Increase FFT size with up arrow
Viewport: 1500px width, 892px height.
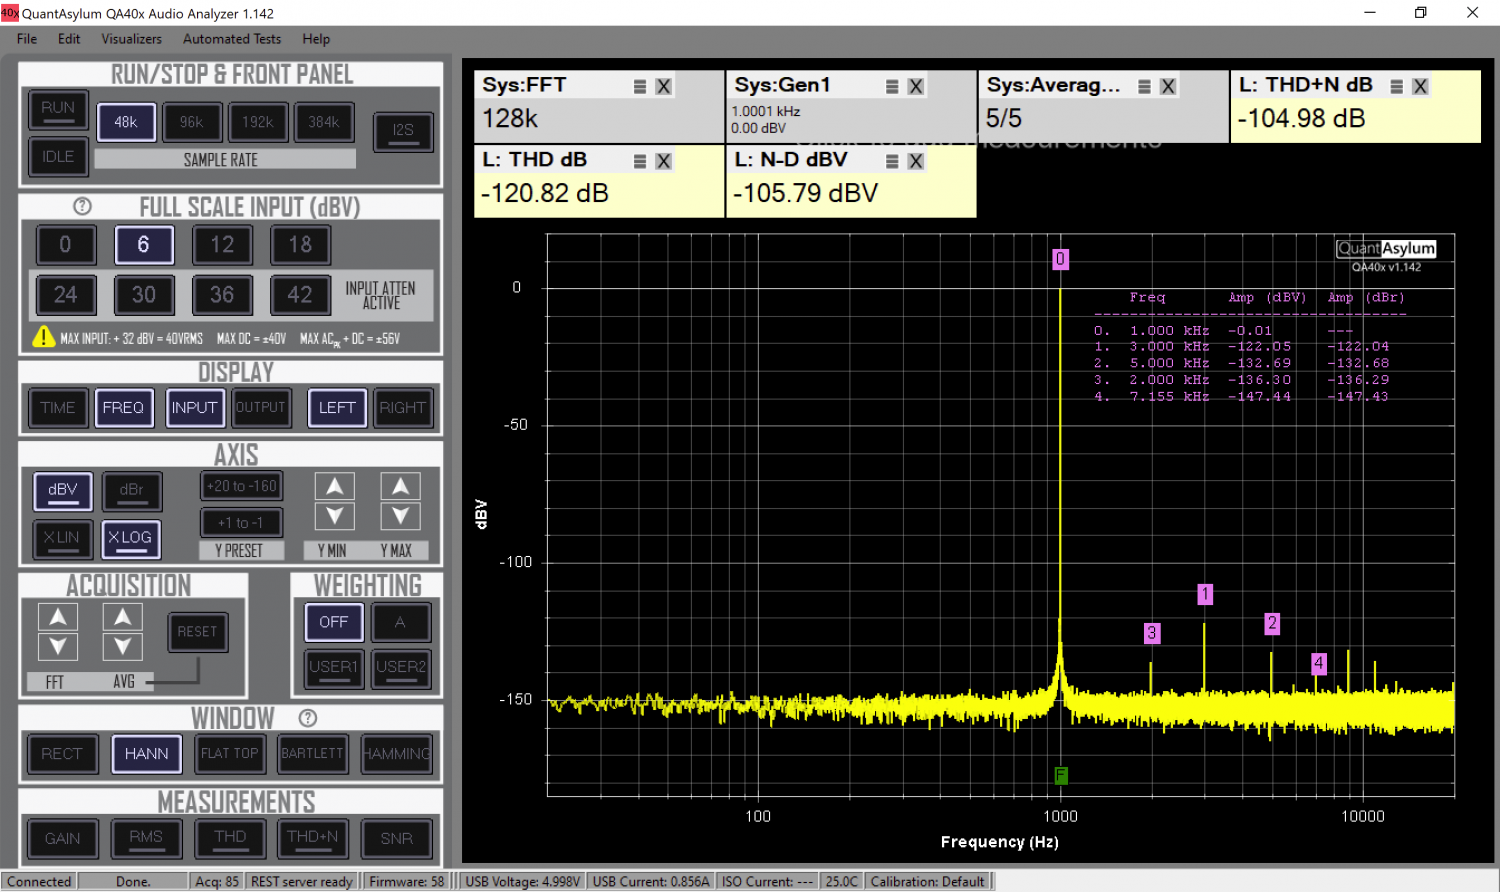click(x=58, y=617)
